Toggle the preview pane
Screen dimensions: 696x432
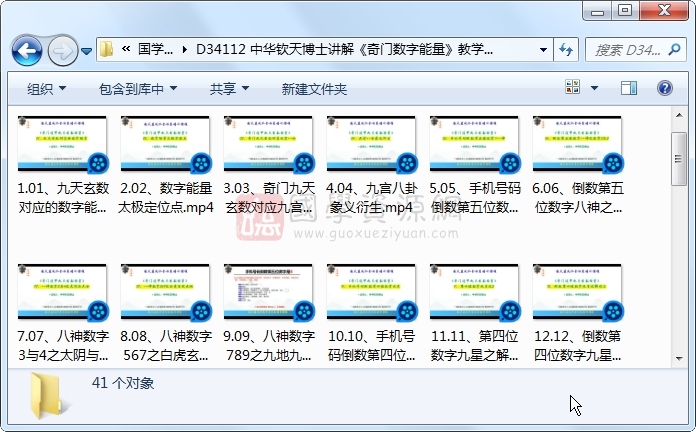(629, 88)
